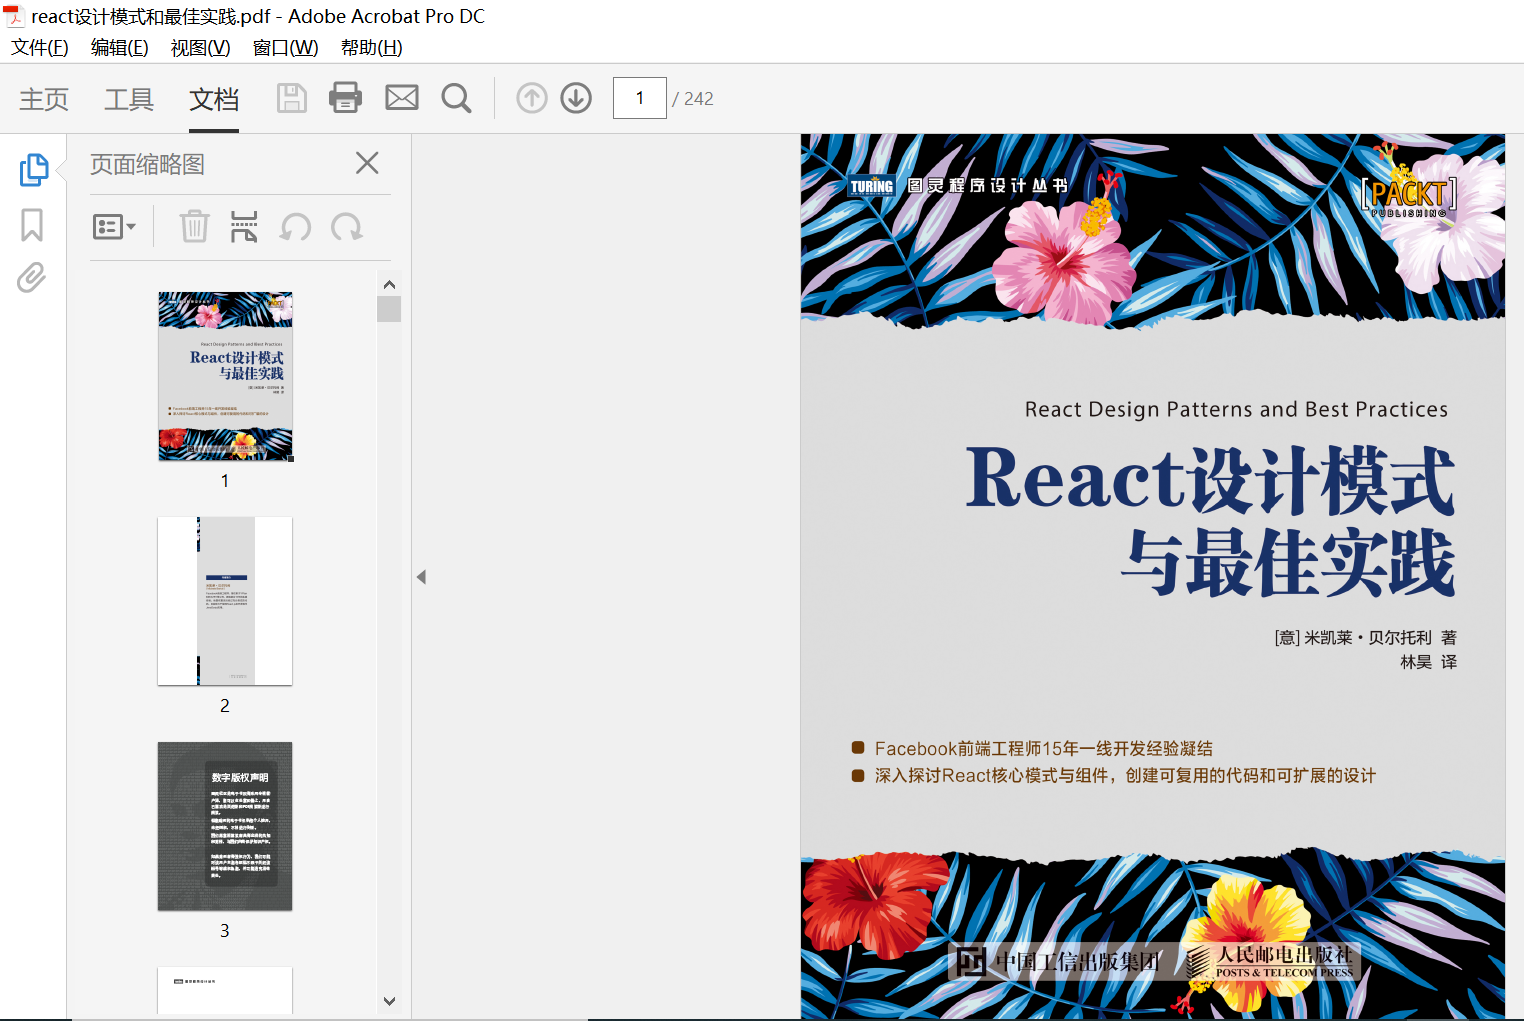Click the 'Facebook前端工程师15年' bullet text
This screenshot has width=1524, height=1021.
[x=1043, y=748]
